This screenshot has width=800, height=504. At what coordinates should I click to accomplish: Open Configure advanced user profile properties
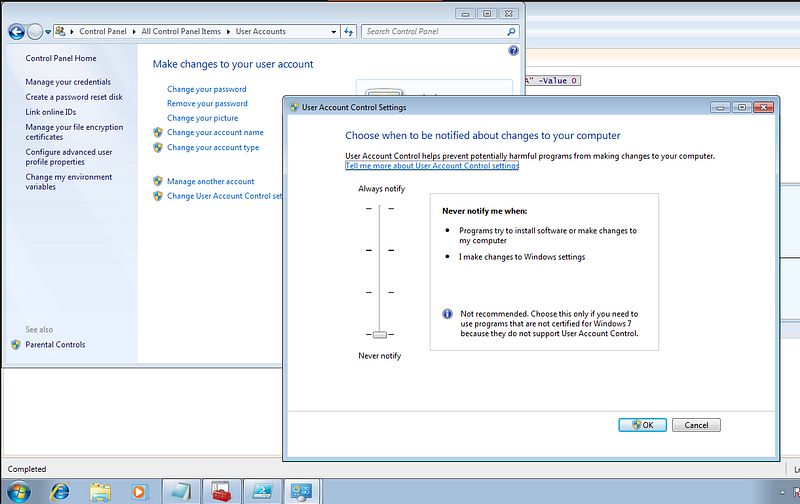(69, 157)
